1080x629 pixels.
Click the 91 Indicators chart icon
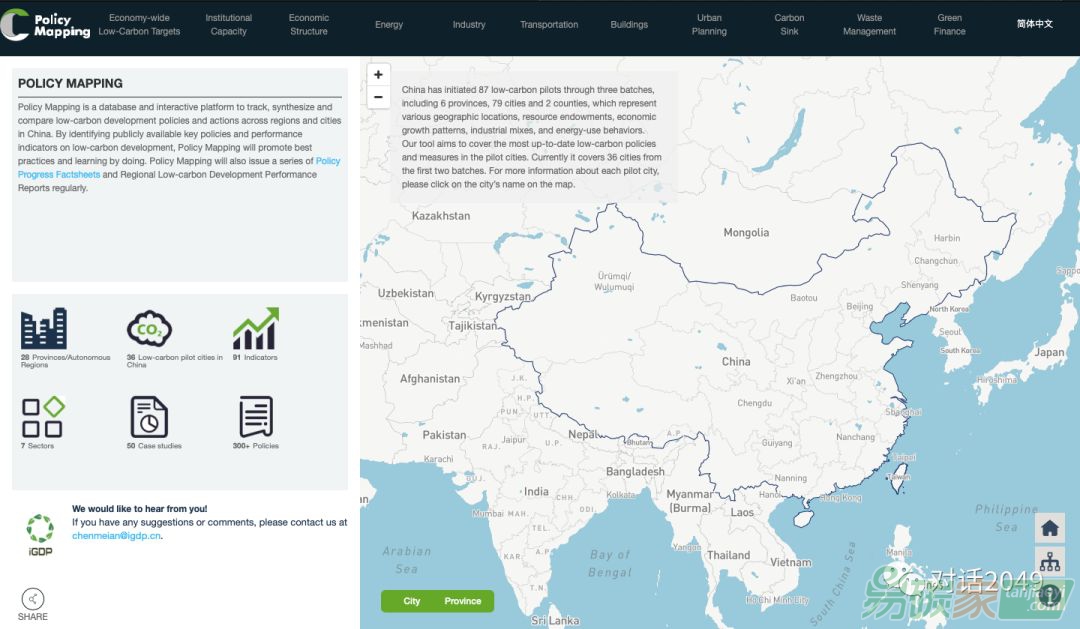(255, 328)
